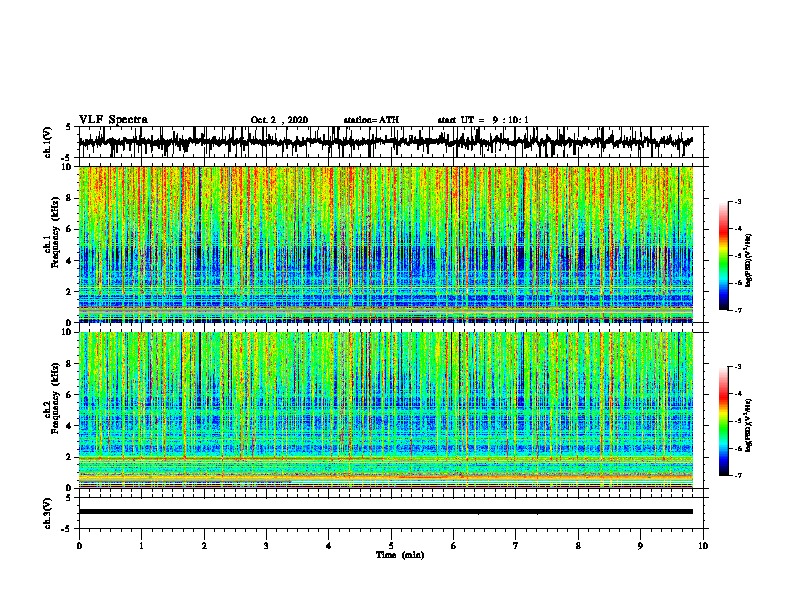
Task: Click the 'Time (min)' axis label
Action: click(400, 555)
